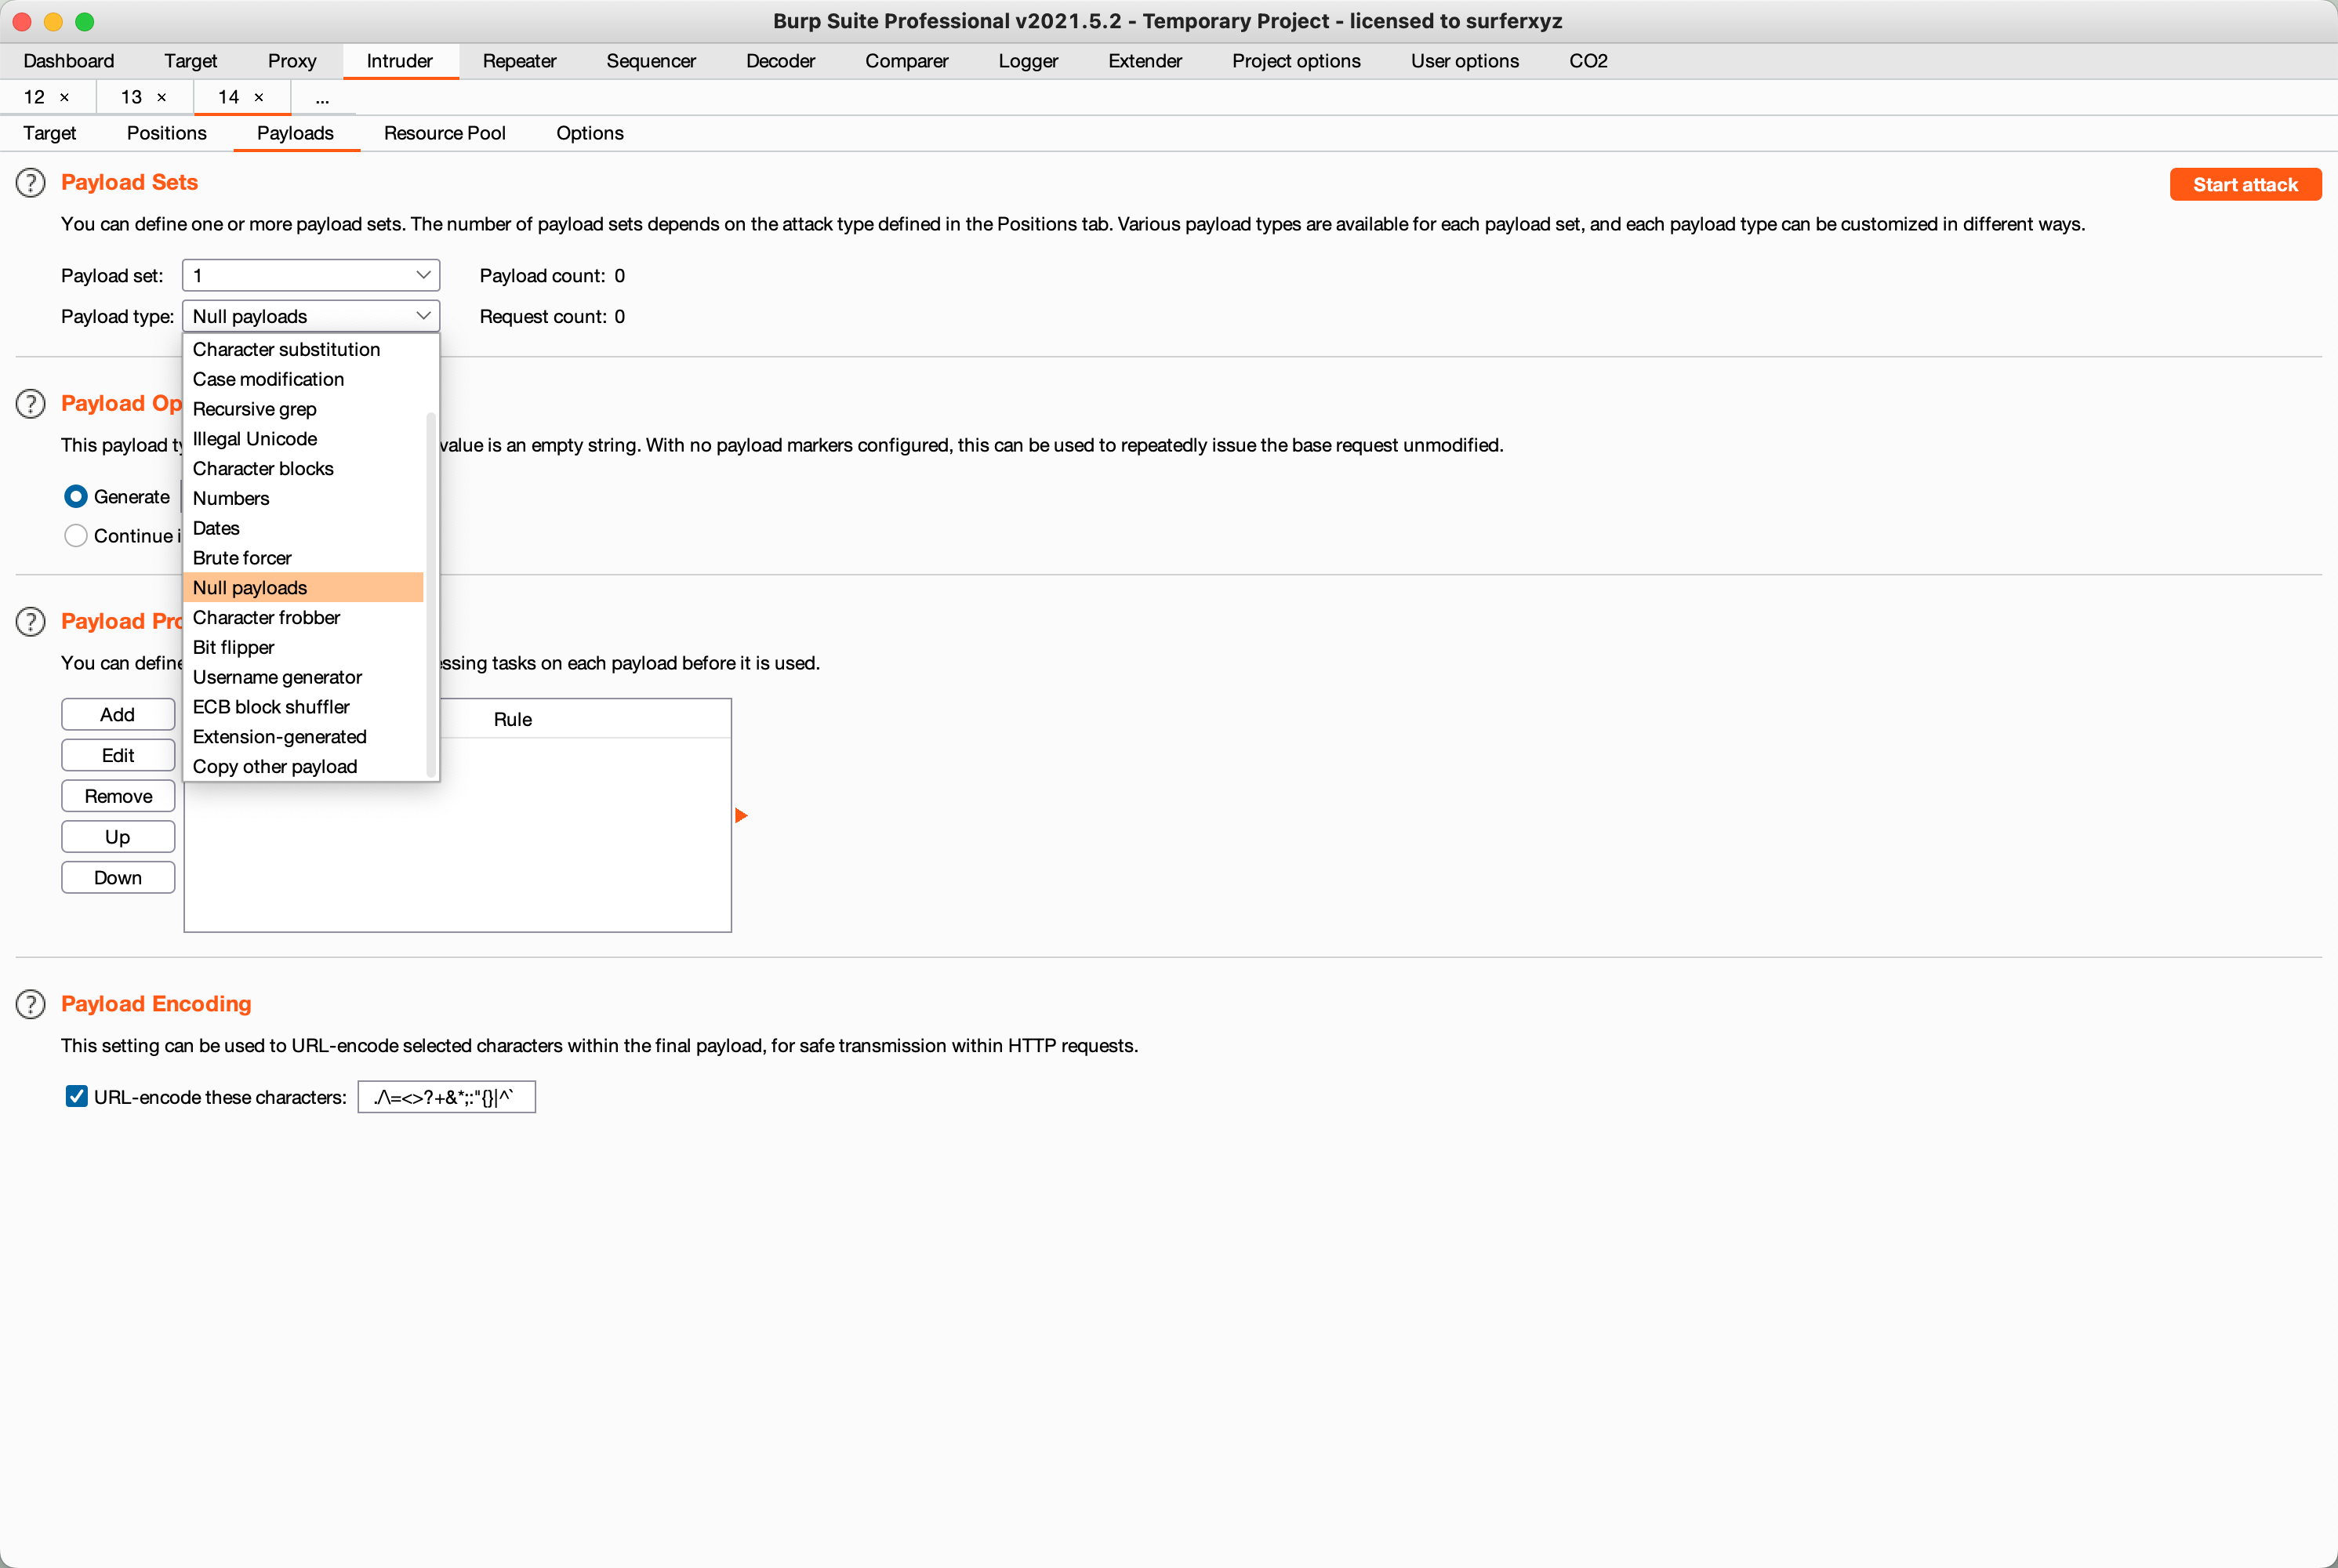Close Intruder tab 12
Screen dimensions: 2338x1568
tap(65, 97)
